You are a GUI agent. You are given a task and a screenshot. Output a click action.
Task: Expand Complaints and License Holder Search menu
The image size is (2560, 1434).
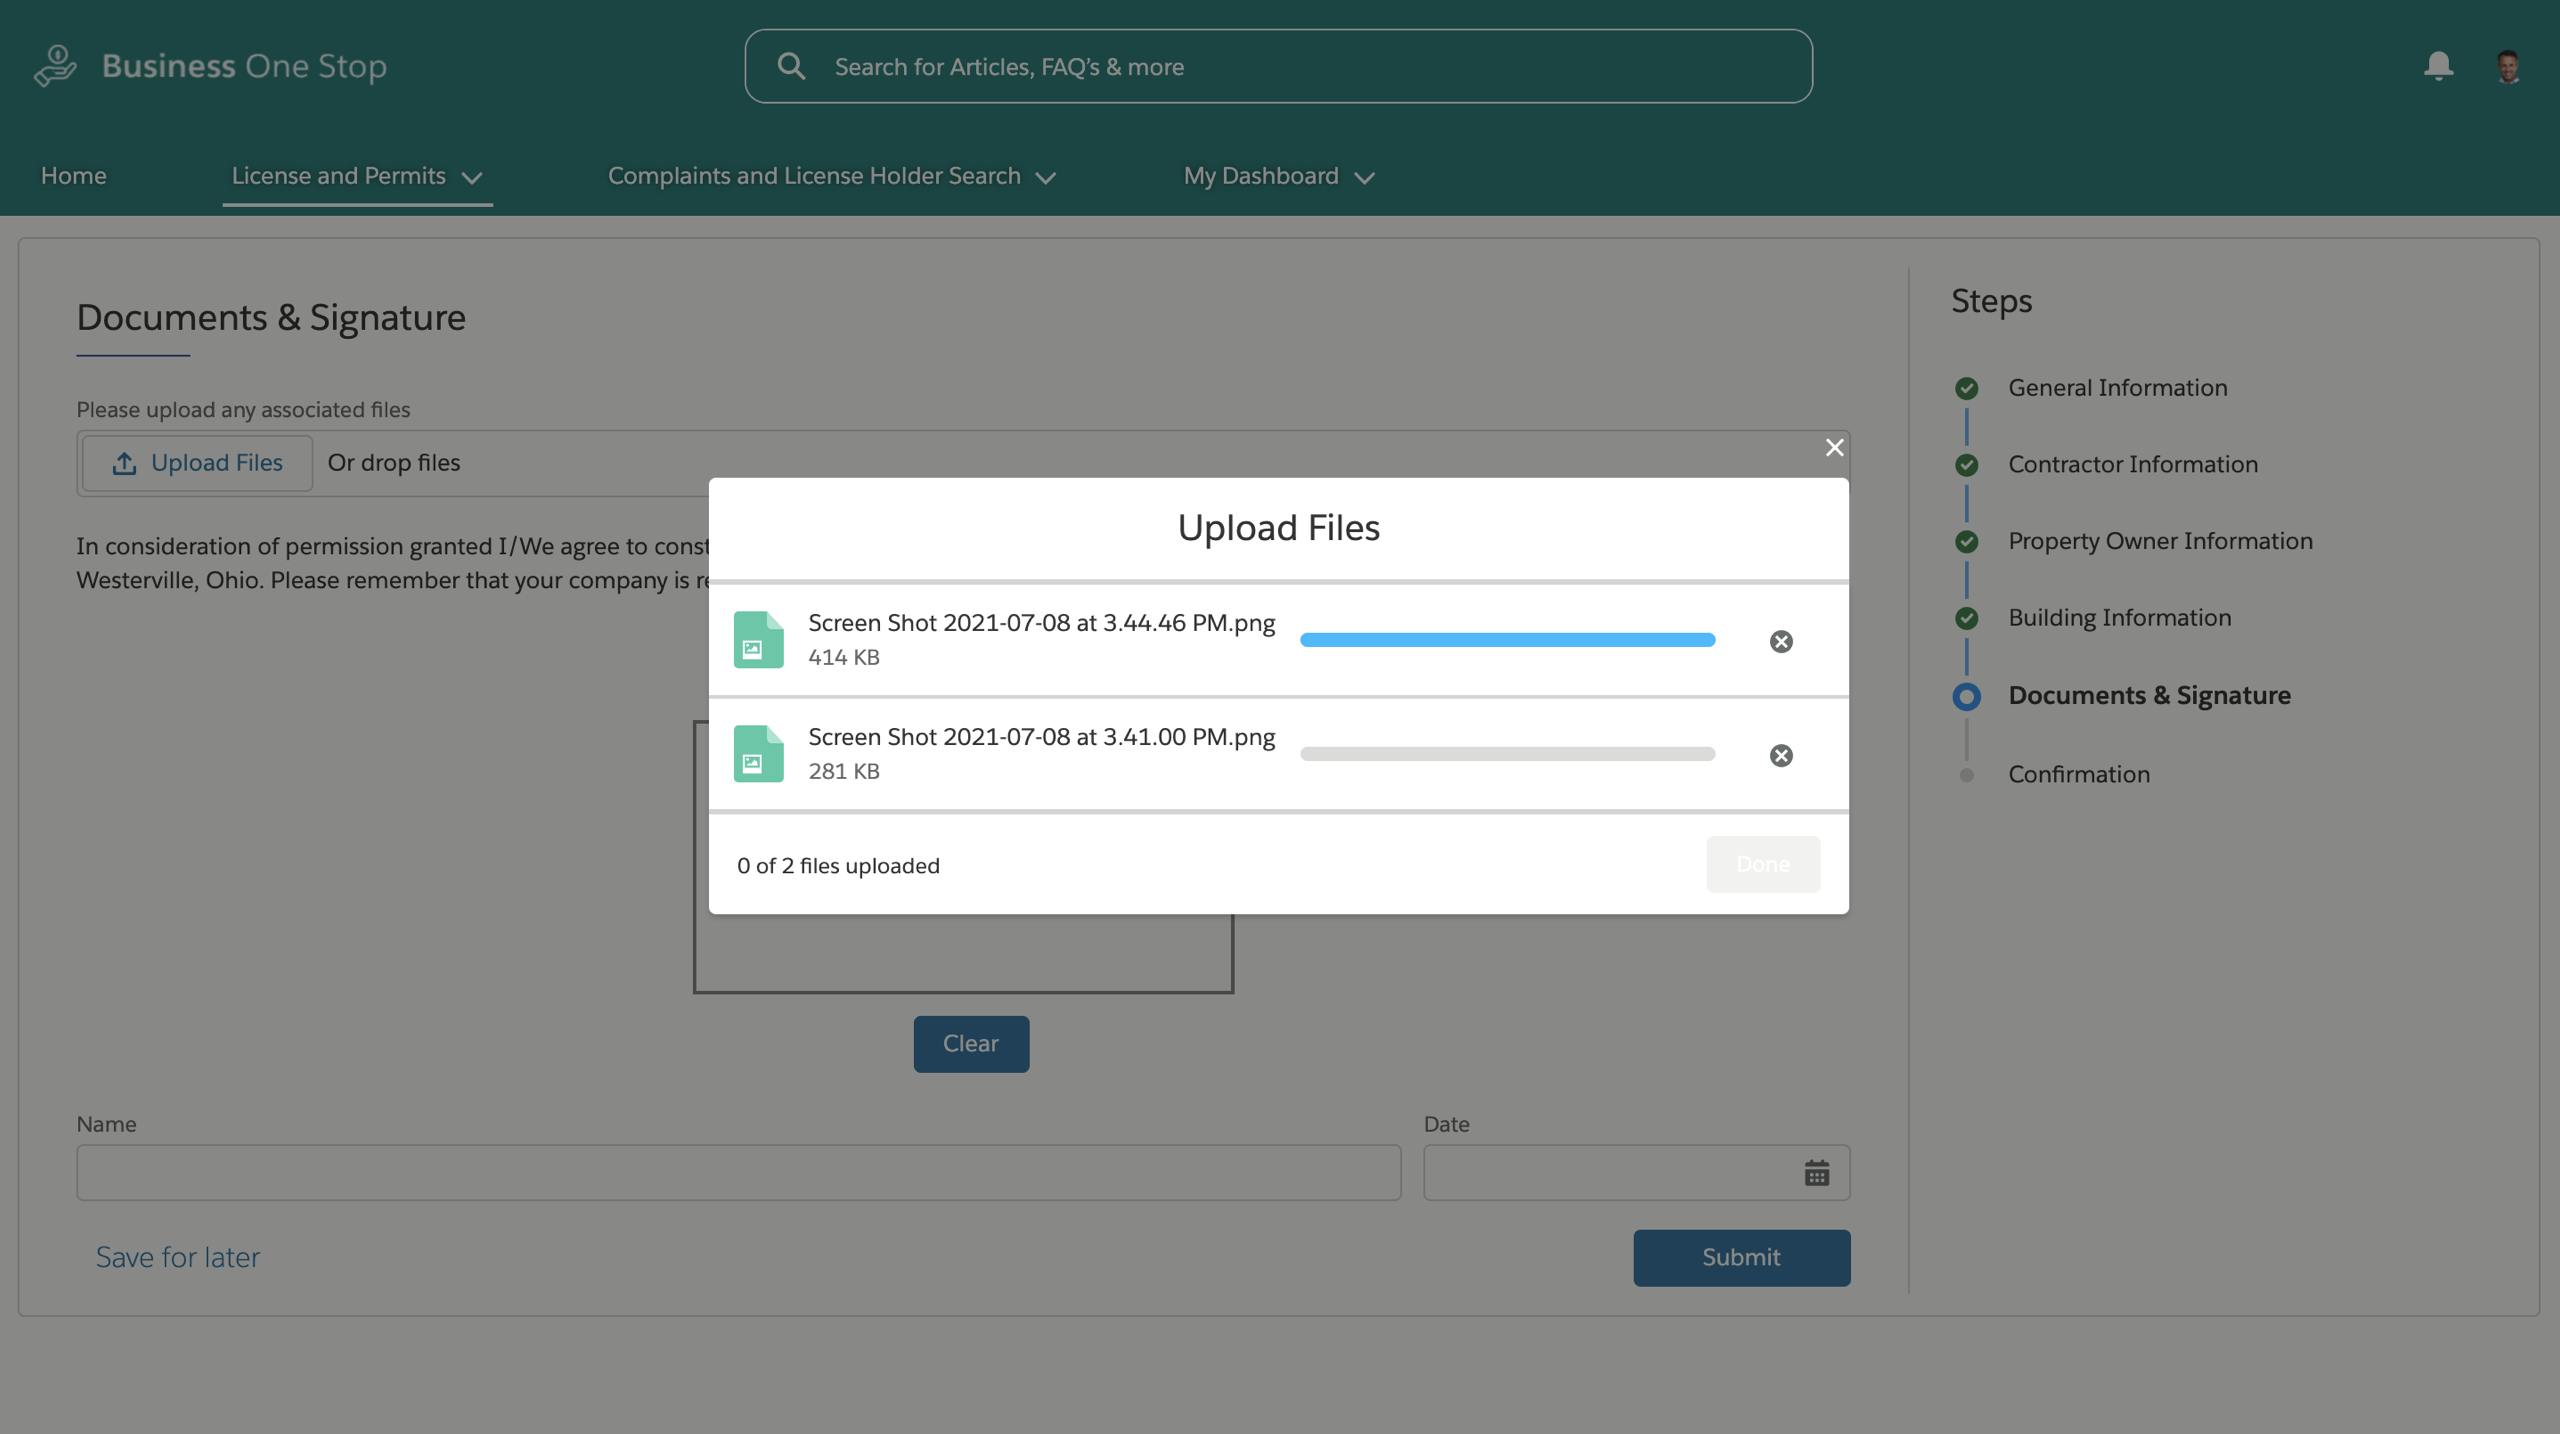pyautogui.click(x=831, y=176)
